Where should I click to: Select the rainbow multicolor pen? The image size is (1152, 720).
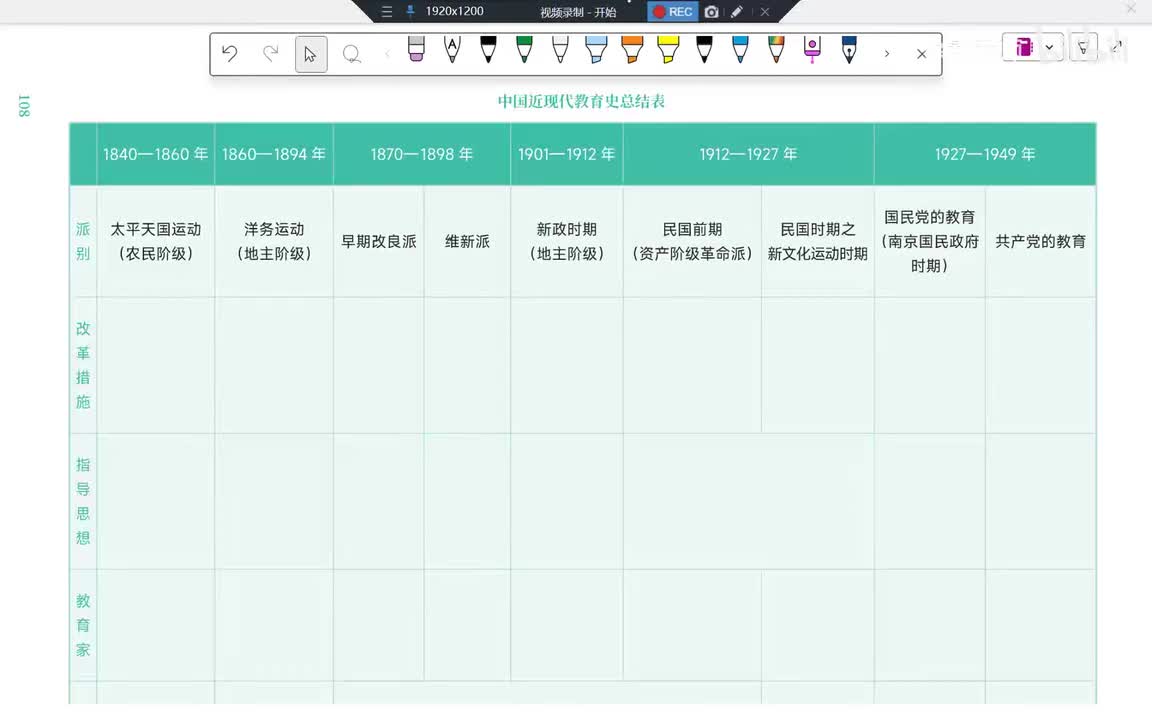tap(776, 49)
